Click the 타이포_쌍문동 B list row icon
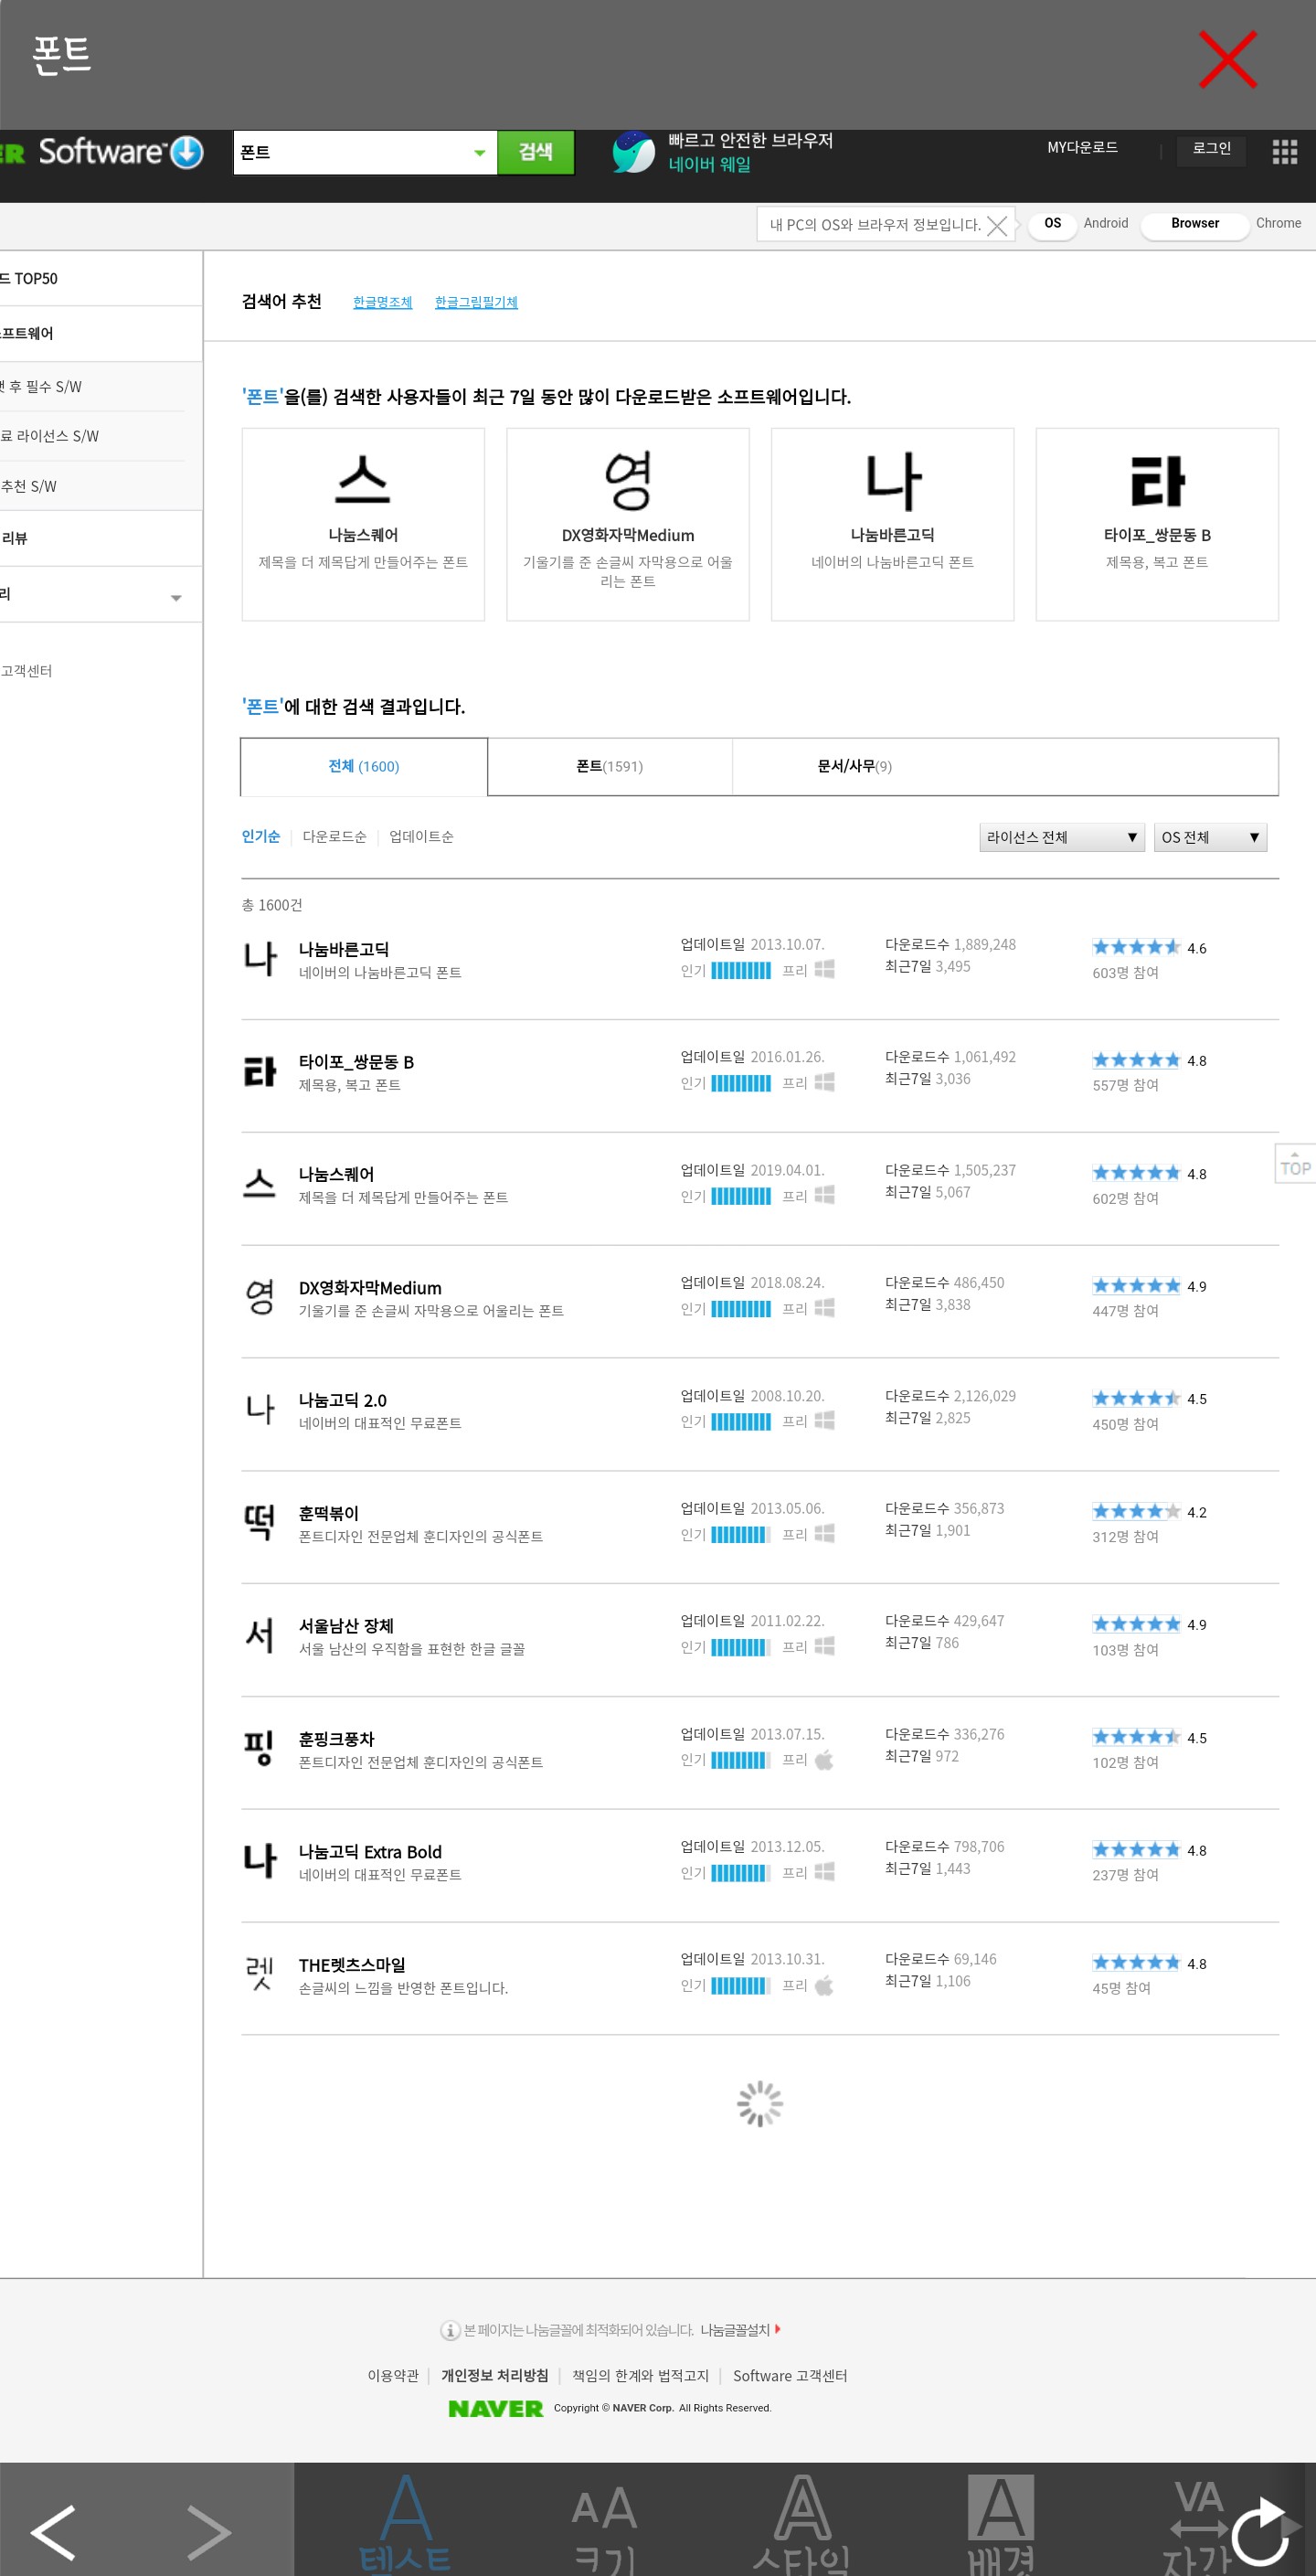Image resolution: width=1316 pixels, height=2576 pixels. pos(260,1071)
